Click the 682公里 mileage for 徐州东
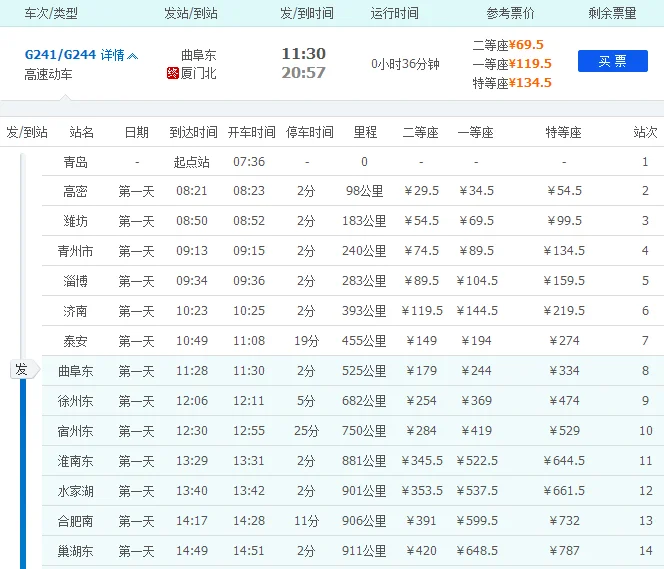 (364, 401)
